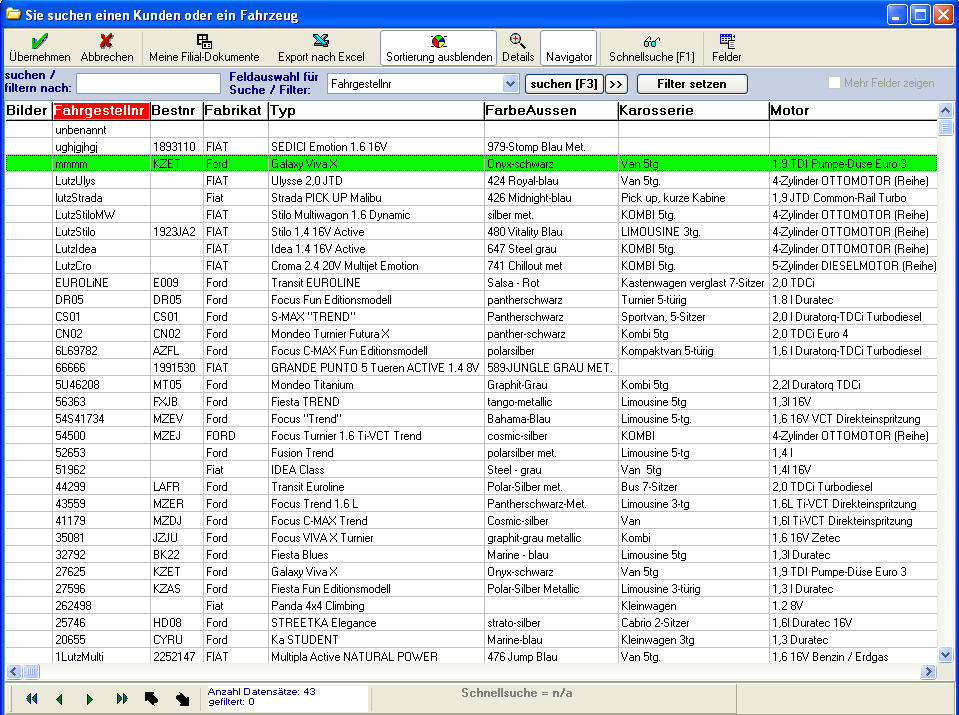Screen dimensions: 959x715
Task: Select Focus Fun Editionsmodell DR05 row
Action: [x=471, y=300]
